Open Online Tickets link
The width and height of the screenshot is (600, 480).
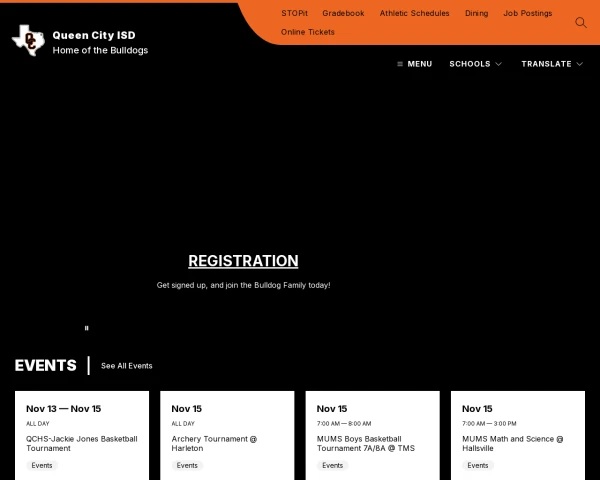pos(308,32)
